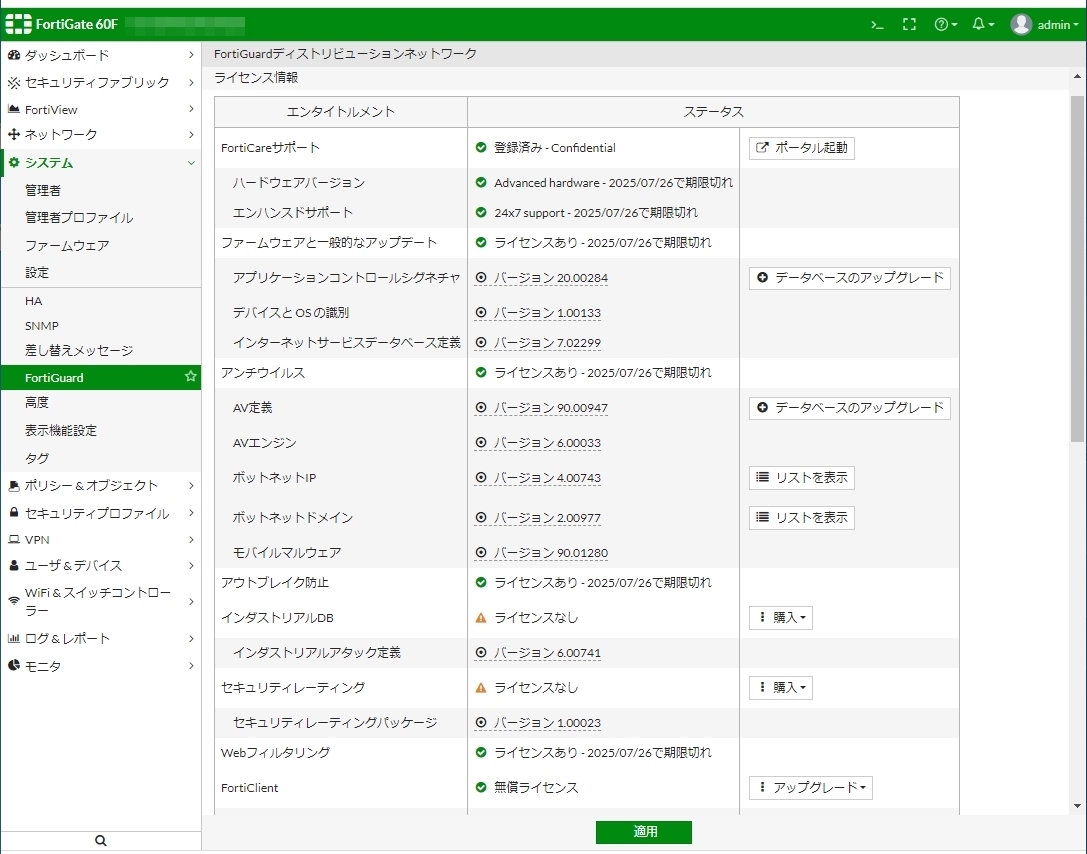Click the scrollbar down arrow
The height and width of the screenshot is (854, 1087).
point(1077,805)
